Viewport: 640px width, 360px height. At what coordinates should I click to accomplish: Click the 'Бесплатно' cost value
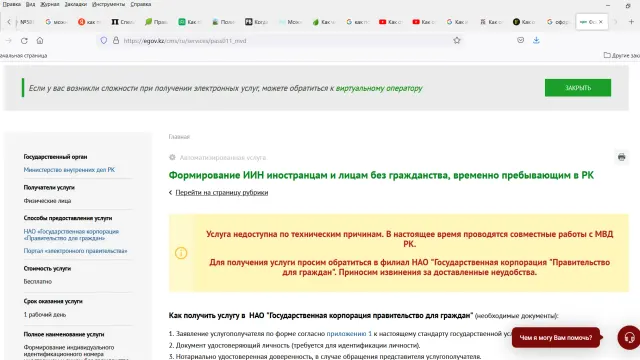click(x=38, y=282)
